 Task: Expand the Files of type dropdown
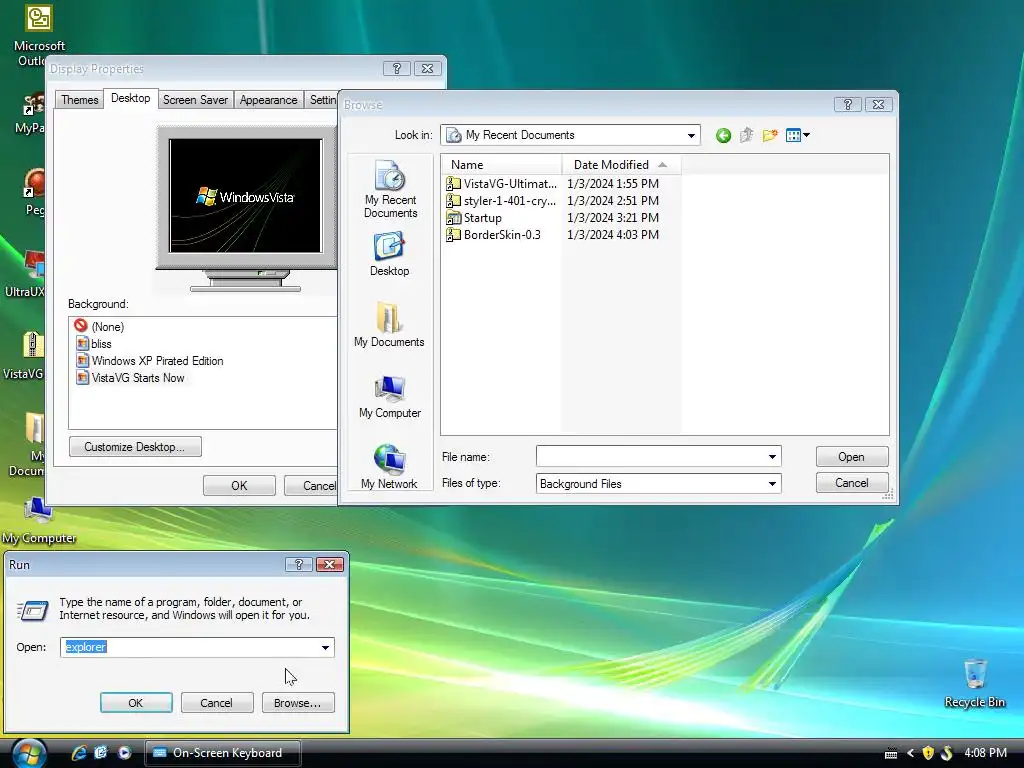[x=772, y=484]
